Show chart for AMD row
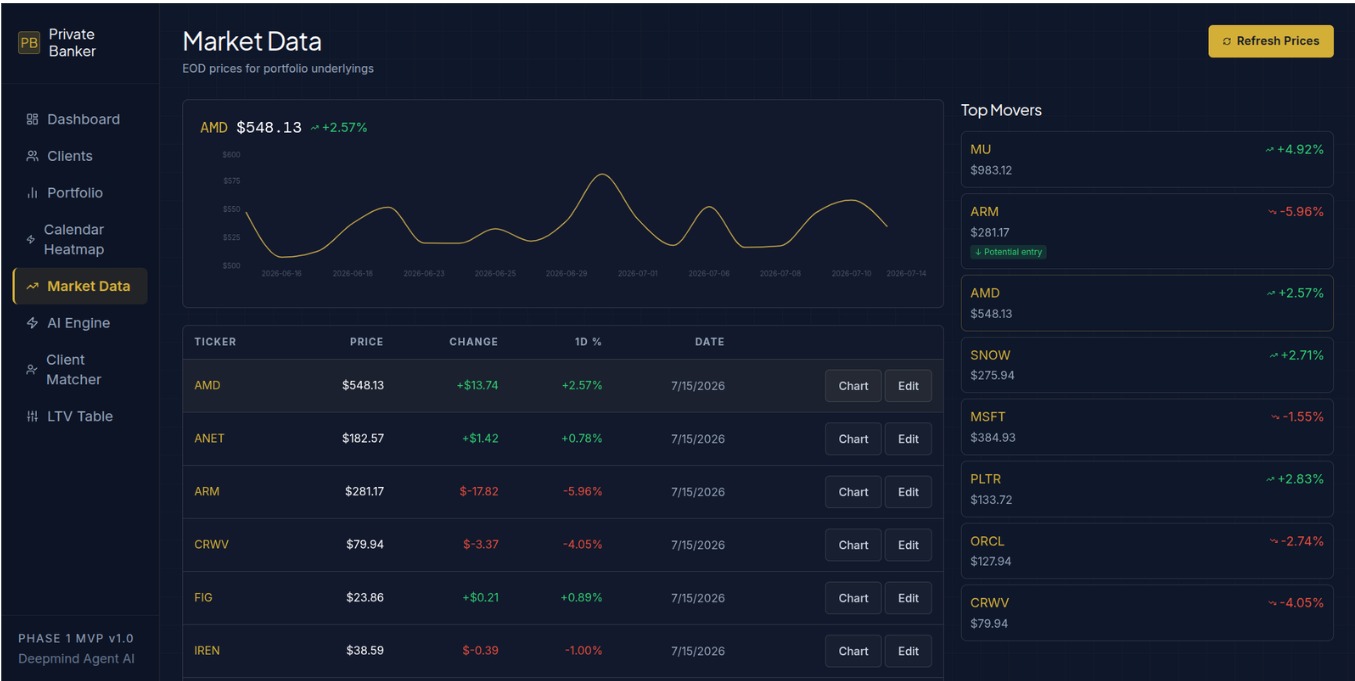Screen dimensions: 1355x681 pyautogui.click(x=853, y=386)
